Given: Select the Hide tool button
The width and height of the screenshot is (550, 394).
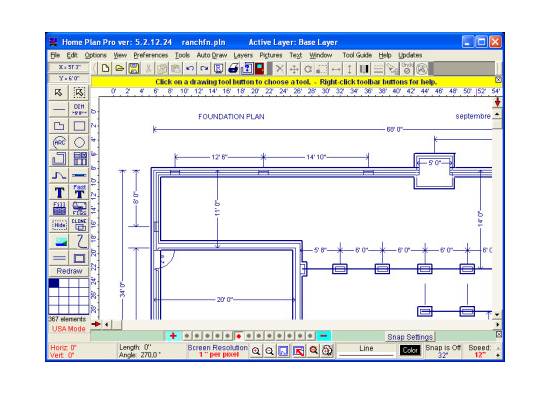Looking at the screenshot, I should 59,225.
